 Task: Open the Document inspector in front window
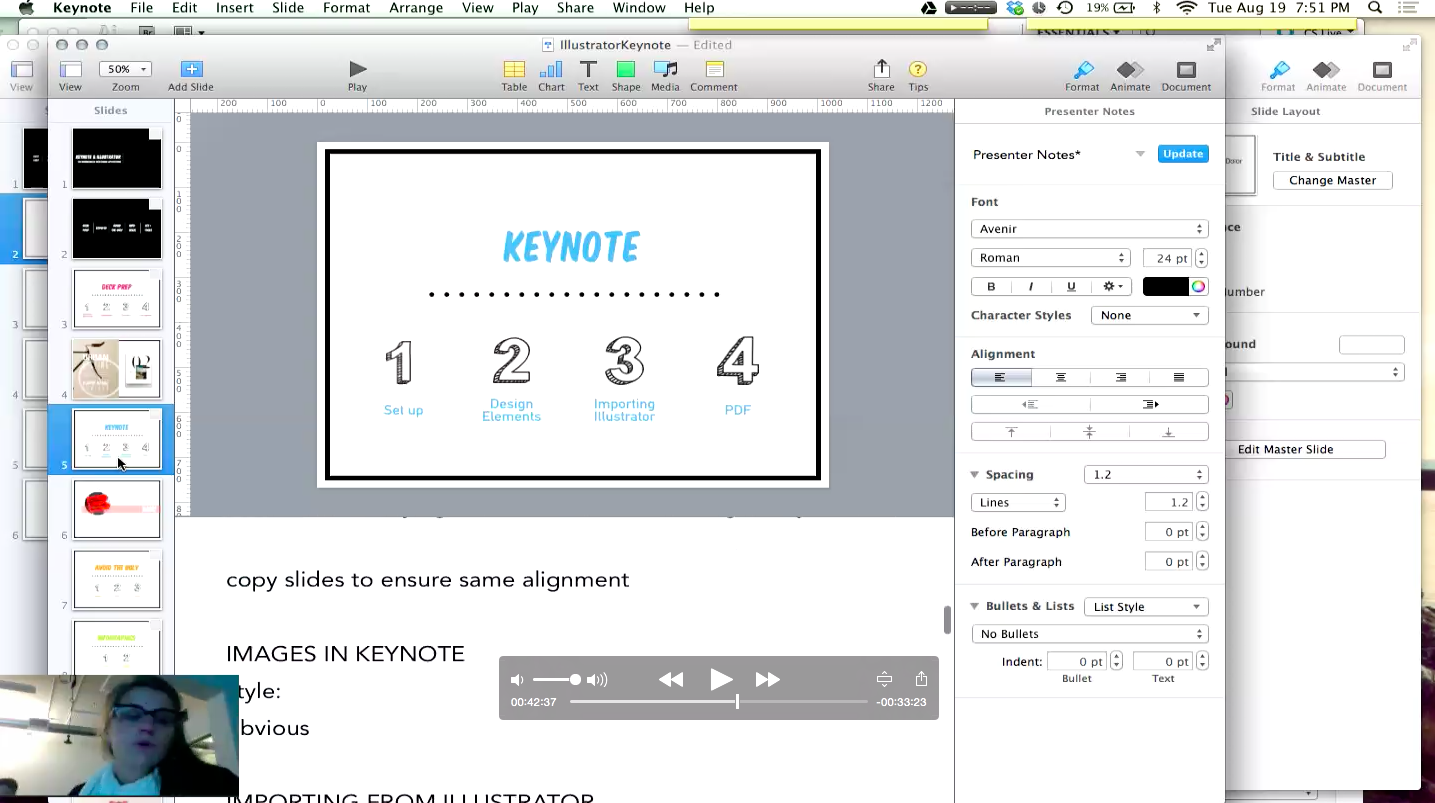tap(1186, 75)
